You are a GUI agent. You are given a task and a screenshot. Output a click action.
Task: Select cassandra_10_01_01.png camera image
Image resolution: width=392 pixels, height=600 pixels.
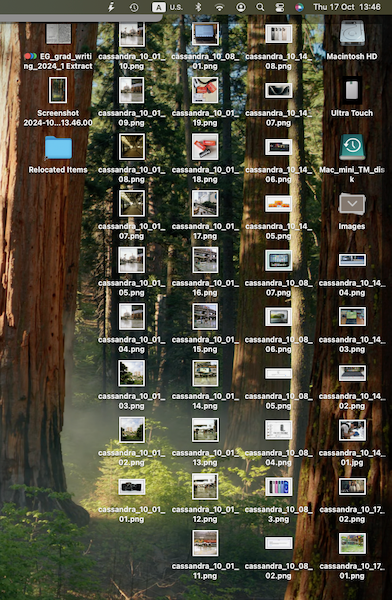(132, 487)
